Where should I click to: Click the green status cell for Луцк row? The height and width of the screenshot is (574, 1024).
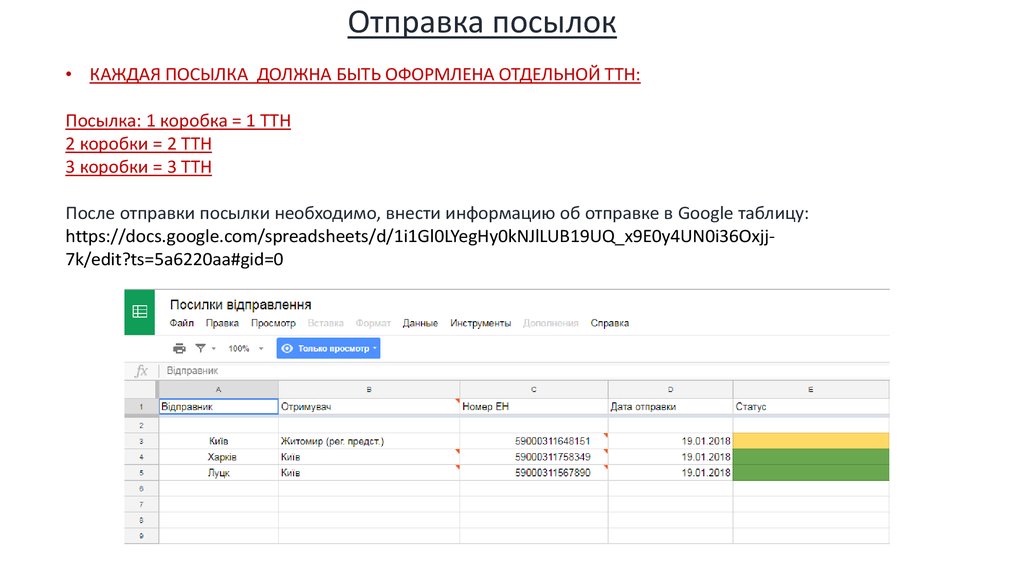(810, 473)
